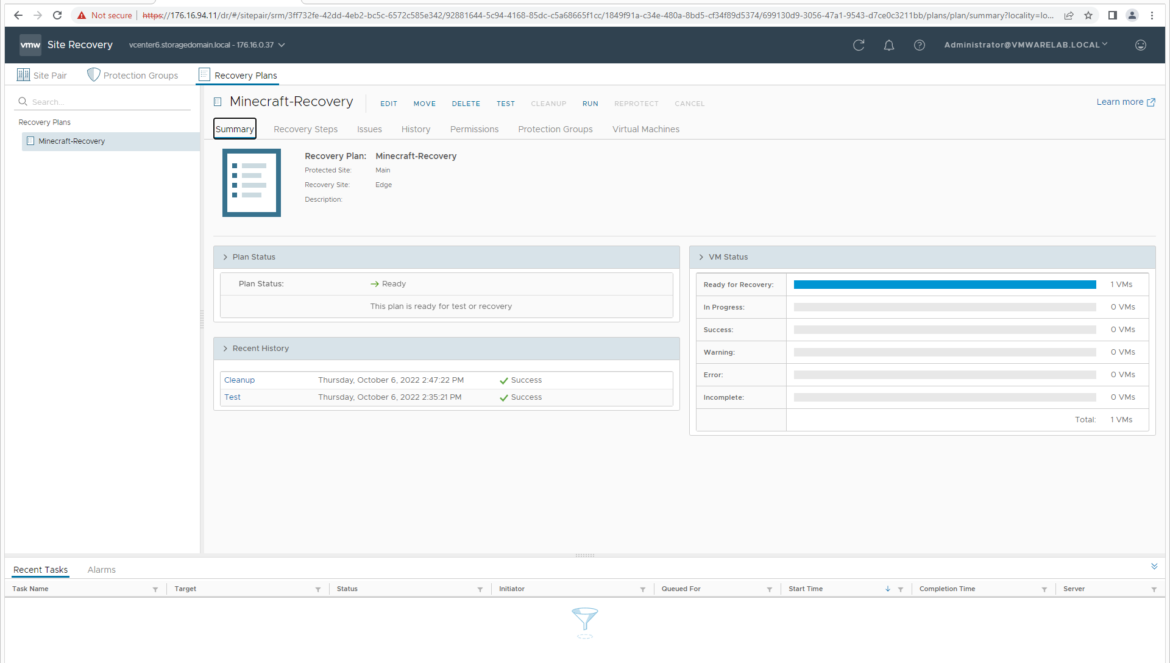Click the browser back arrow
Viewport: 1170px width, 663px height.
[x=18, y=15]
